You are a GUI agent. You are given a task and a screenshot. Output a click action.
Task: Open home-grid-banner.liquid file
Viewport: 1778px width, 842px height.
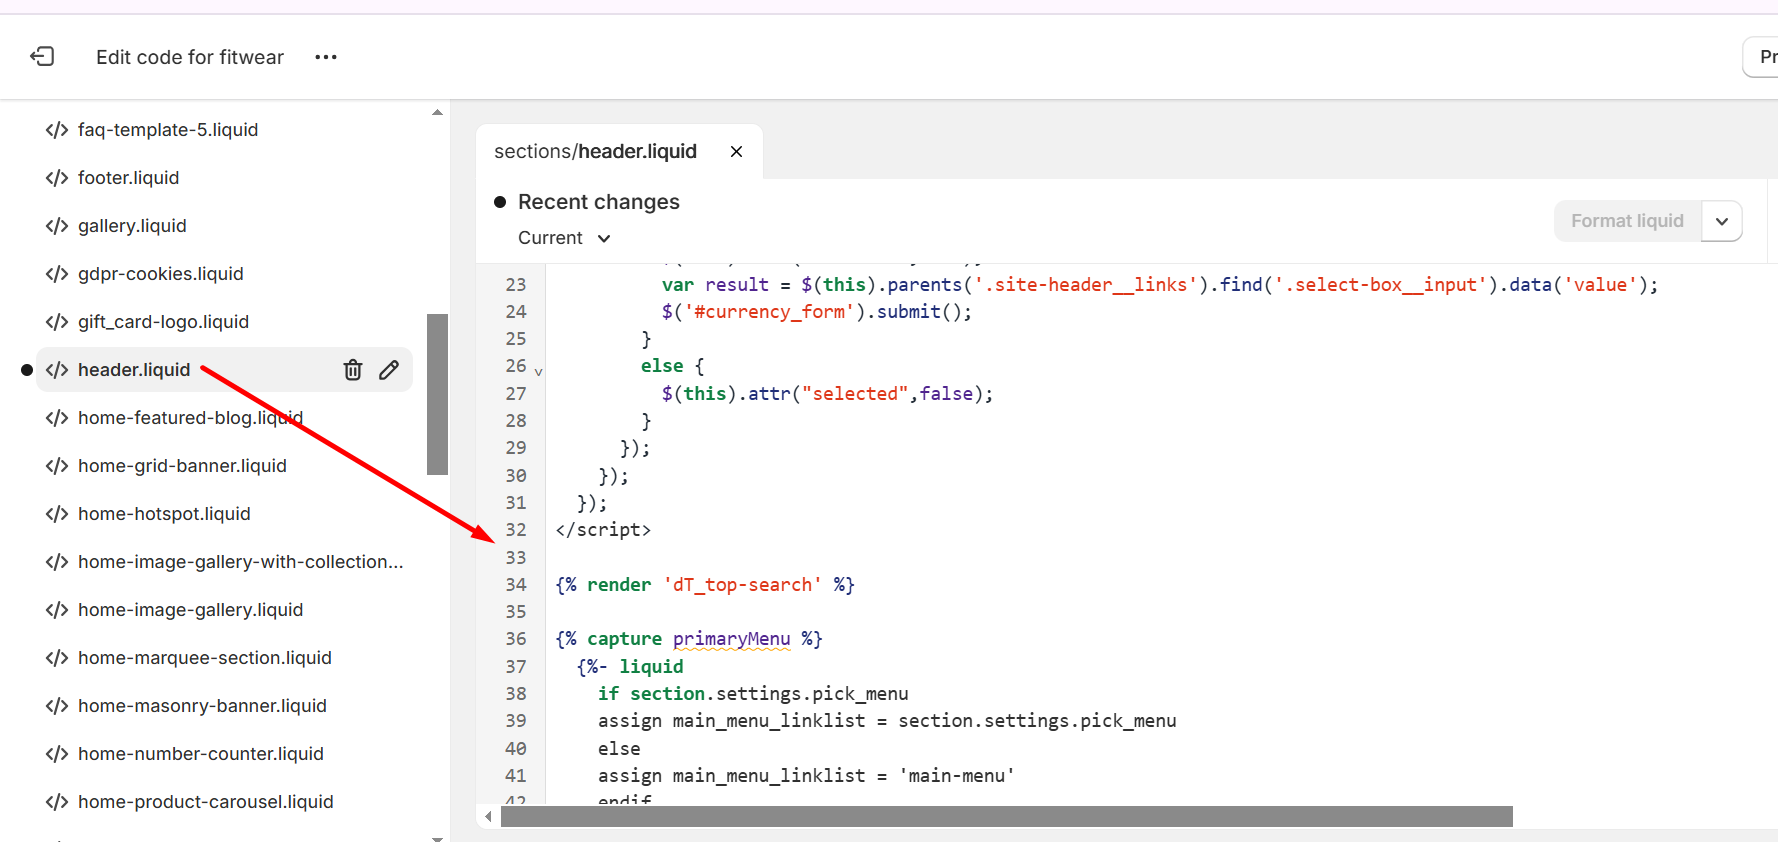pos(182,466)
